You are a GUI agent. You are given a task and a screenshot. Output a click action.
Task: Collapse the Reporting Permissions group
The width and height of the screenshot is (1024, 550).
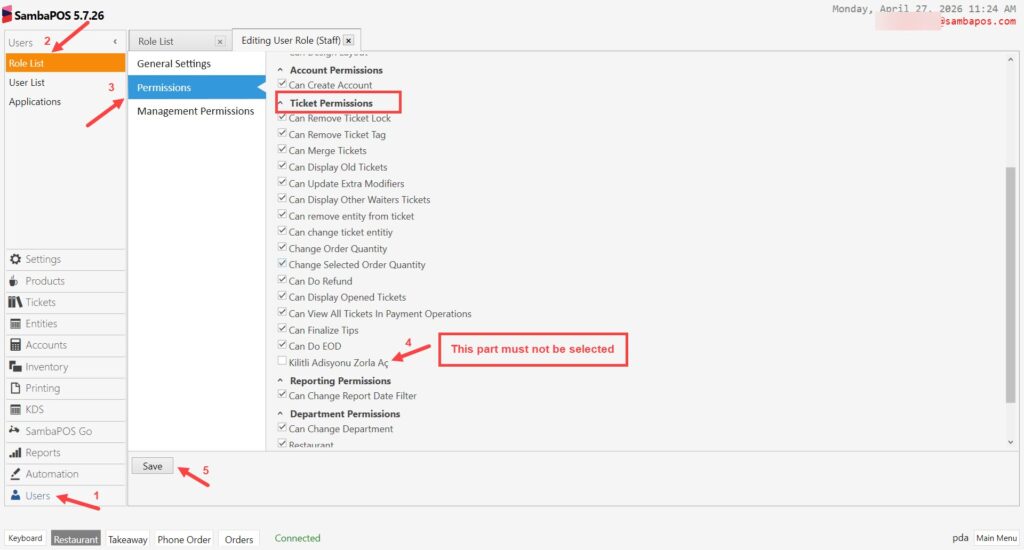(280, 381)
